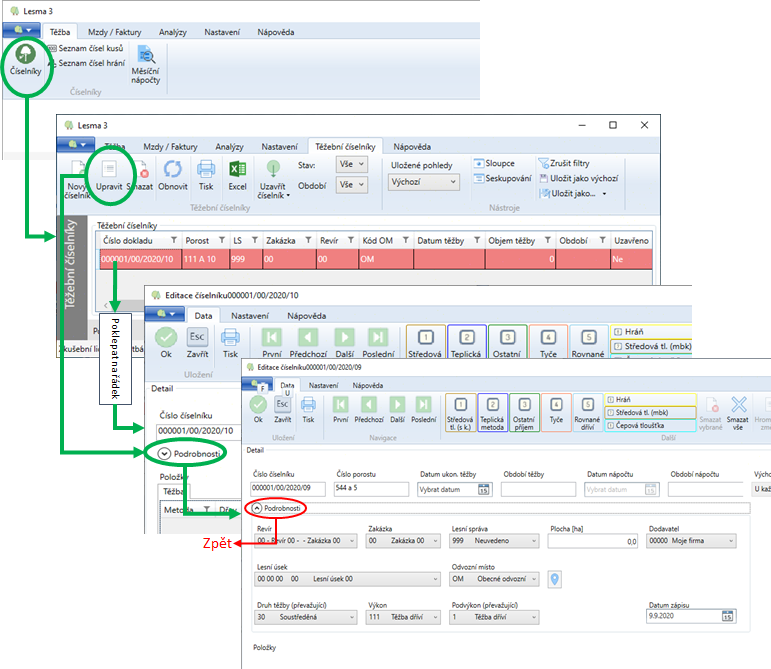771x669 pixels.
Task: Open Měsíční nápočty icon
Action: click(x=146, y=64)
